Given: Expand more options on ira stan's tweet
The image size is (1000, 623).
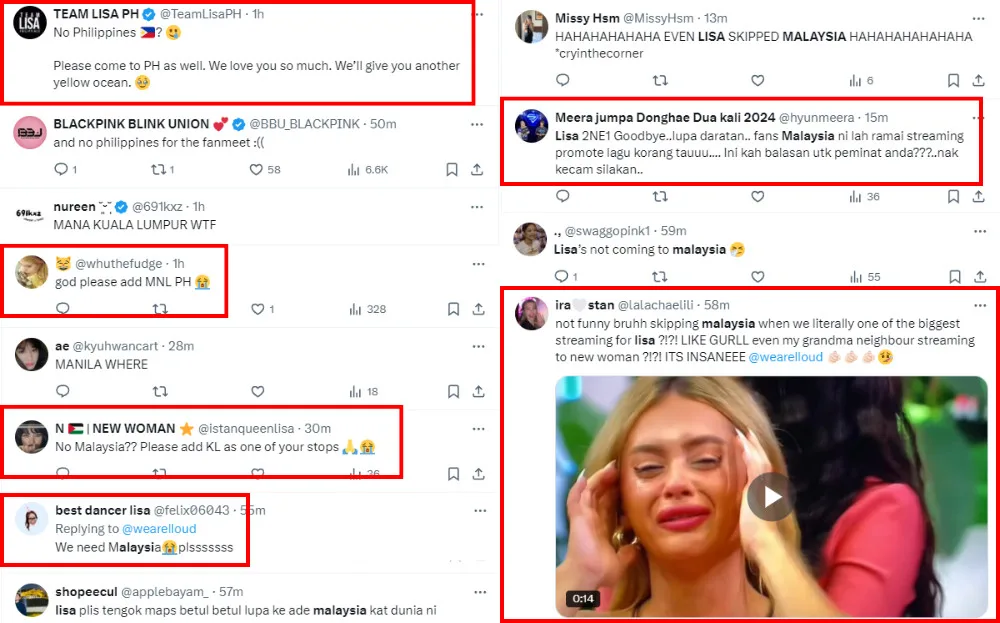Looking at the screenshot, I should (x=980, y=304).
